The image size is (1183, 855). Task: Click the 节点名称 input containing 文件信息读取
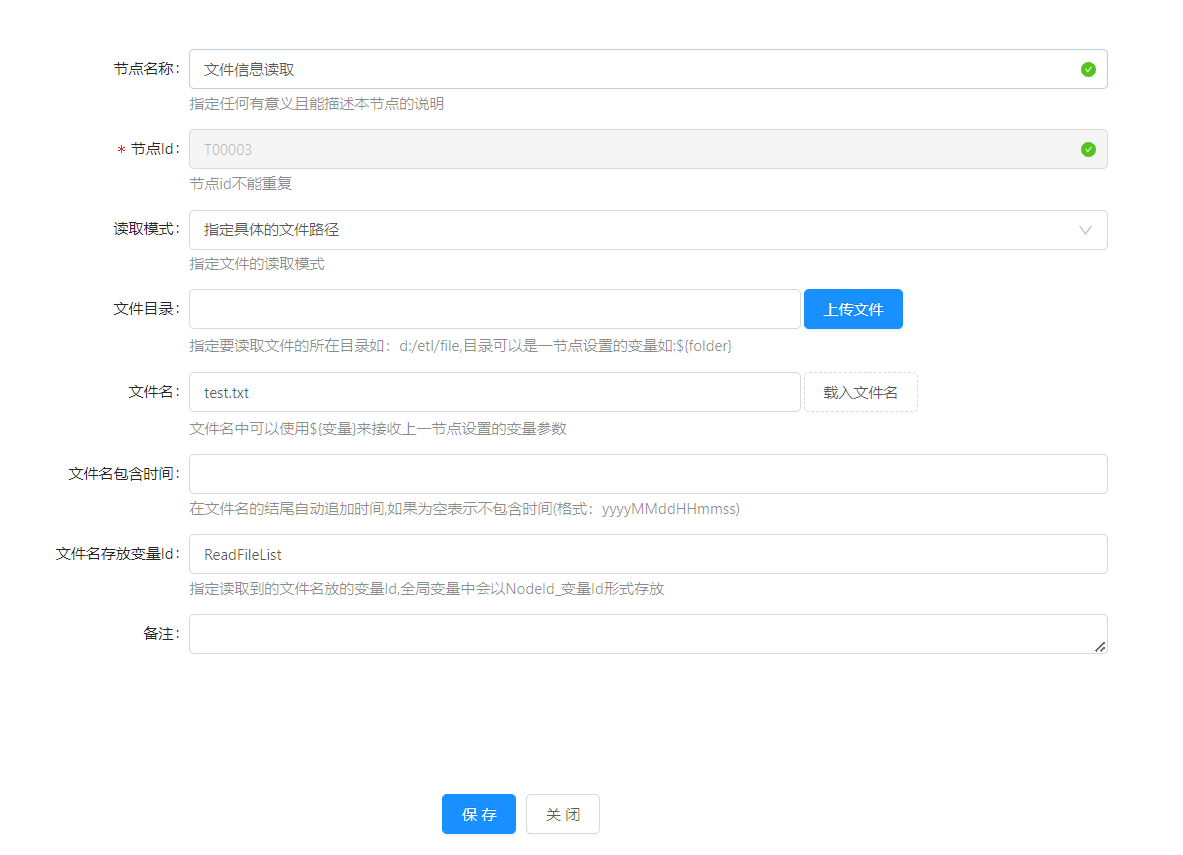coord(630,70)
